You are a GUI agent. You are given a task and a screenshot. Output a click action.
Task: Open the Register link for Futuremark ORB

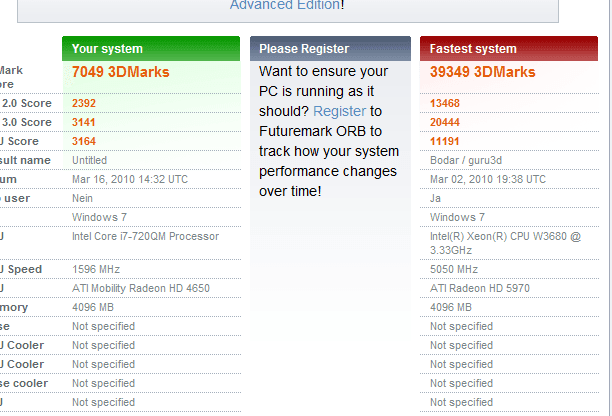coord(338,111)
